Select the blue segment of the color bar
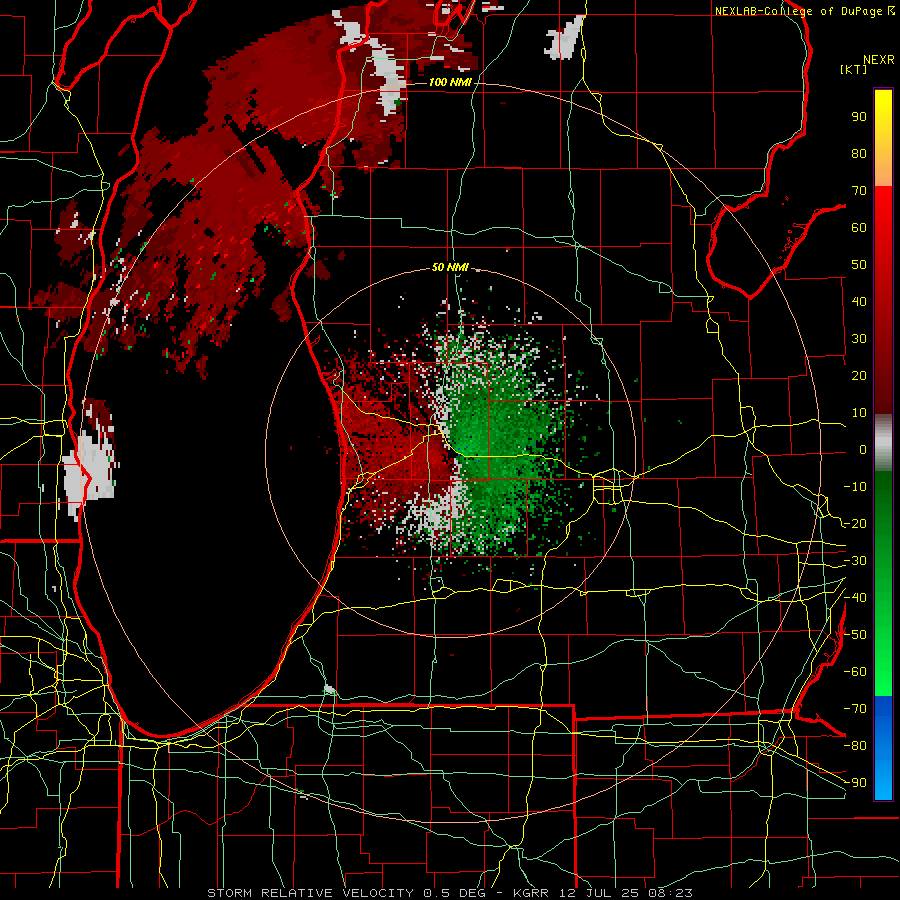The width and height of the screenshot is (900, 900). pos(883,748)
